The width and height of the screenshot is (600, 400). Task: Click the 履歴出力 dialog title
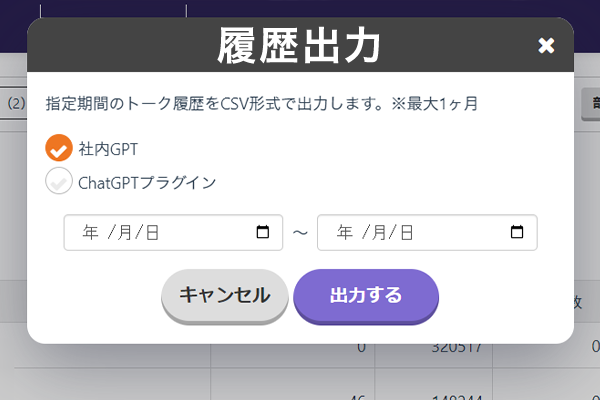coord(299,46)
